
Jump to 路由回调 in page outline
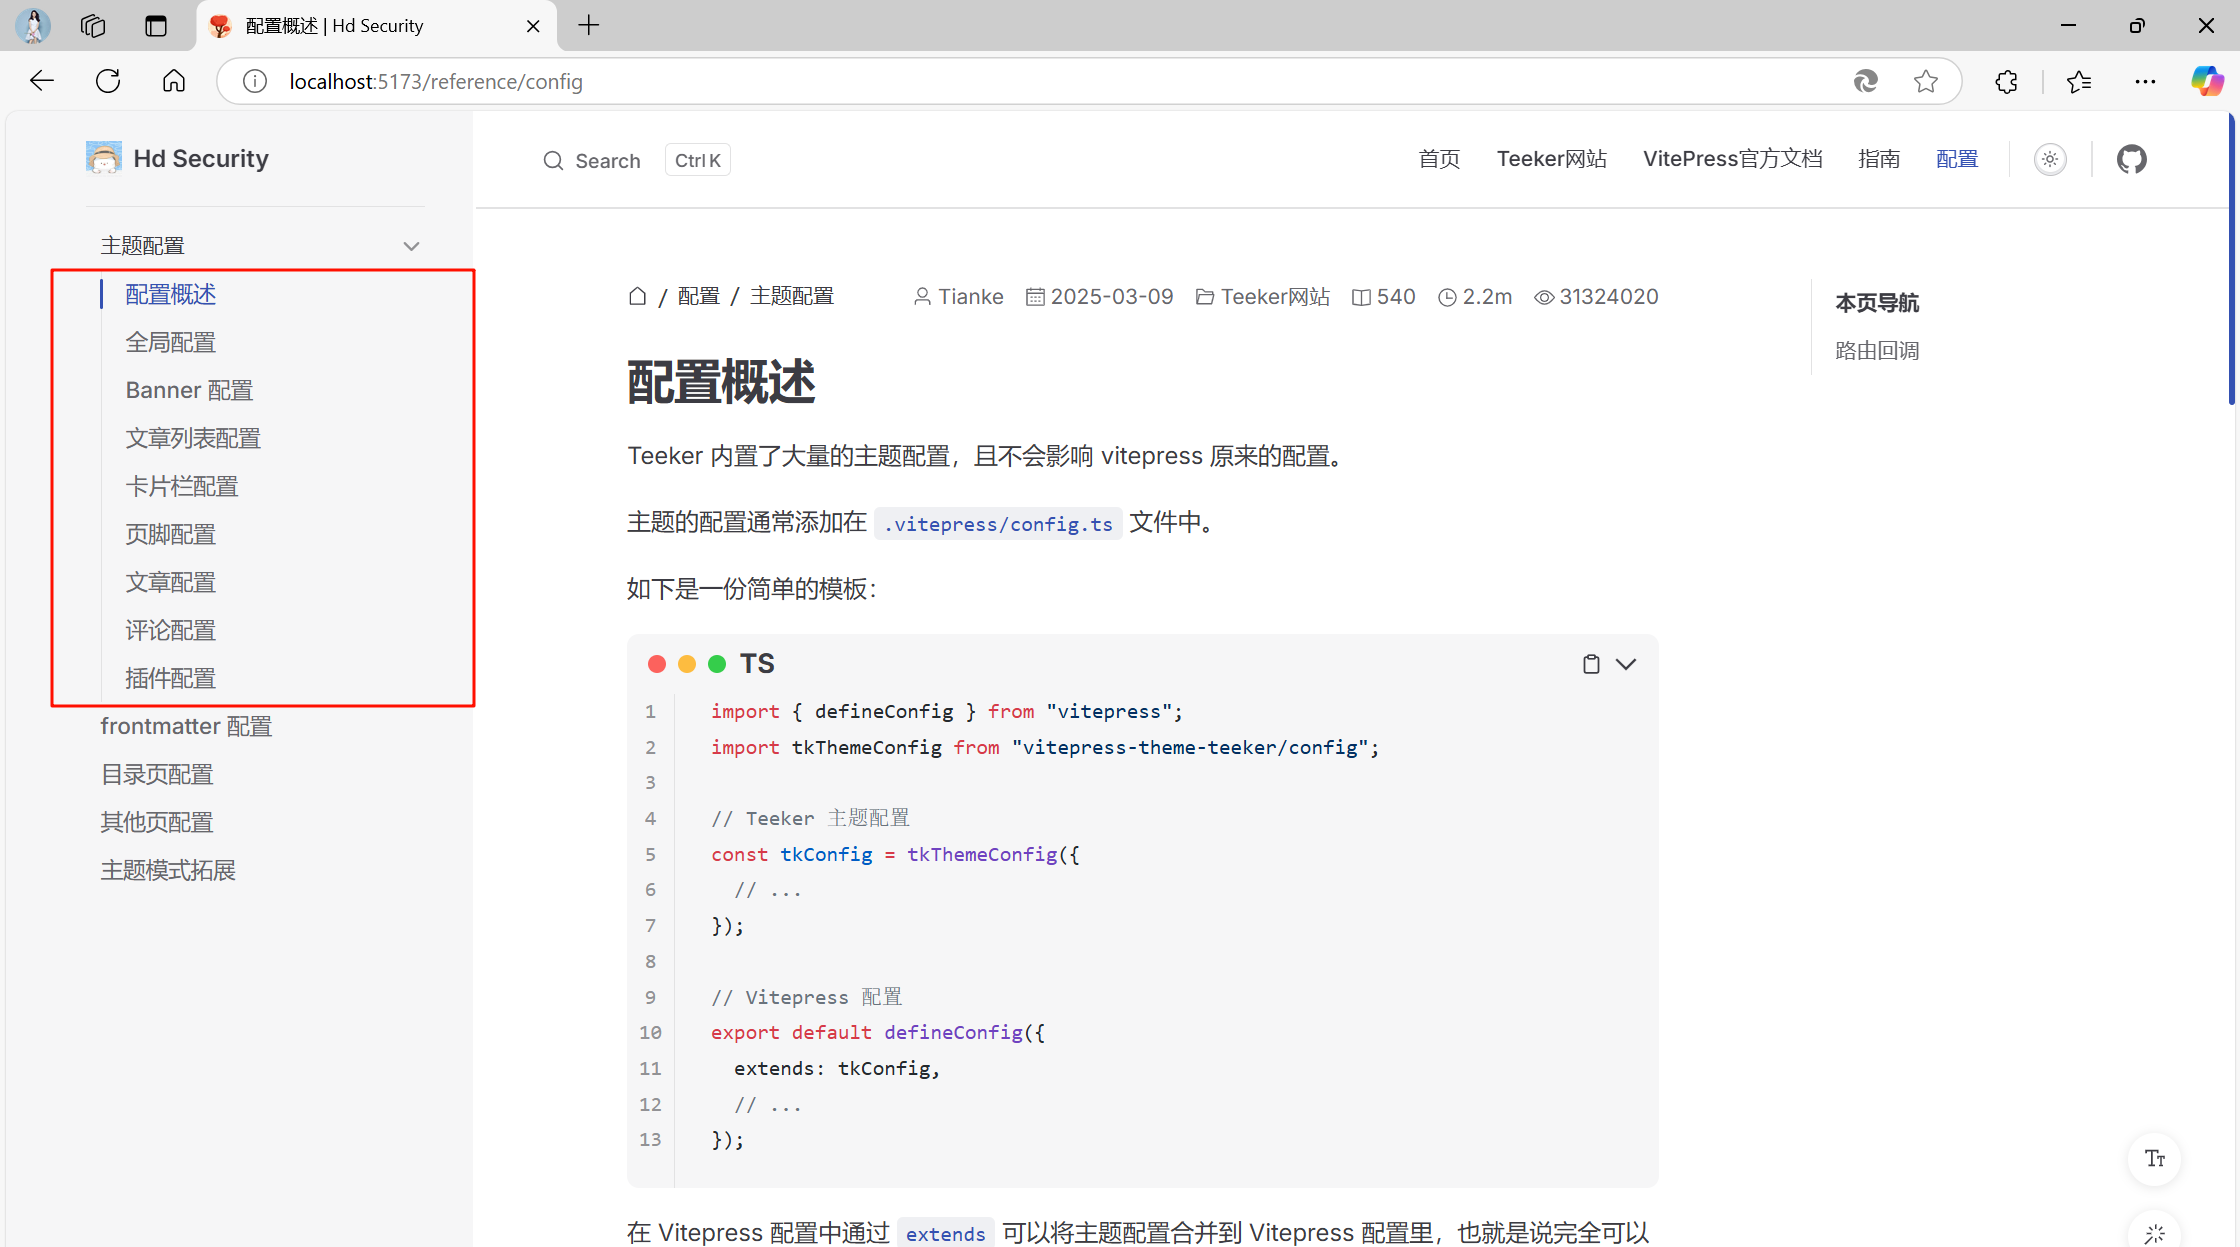[x=1877, y=351]
